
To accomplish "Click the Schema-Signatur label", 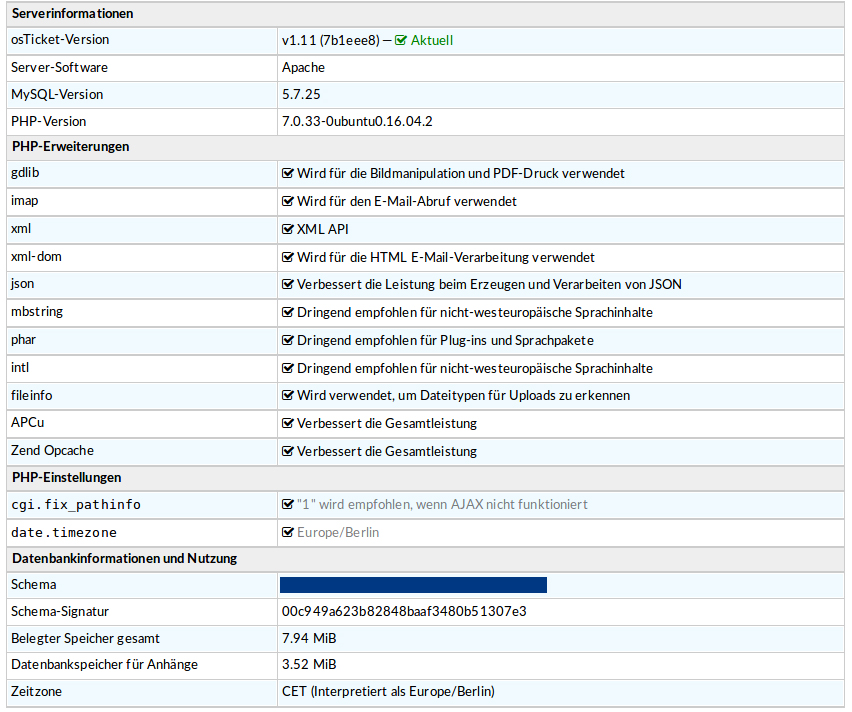I will click(x=60, y=611).
